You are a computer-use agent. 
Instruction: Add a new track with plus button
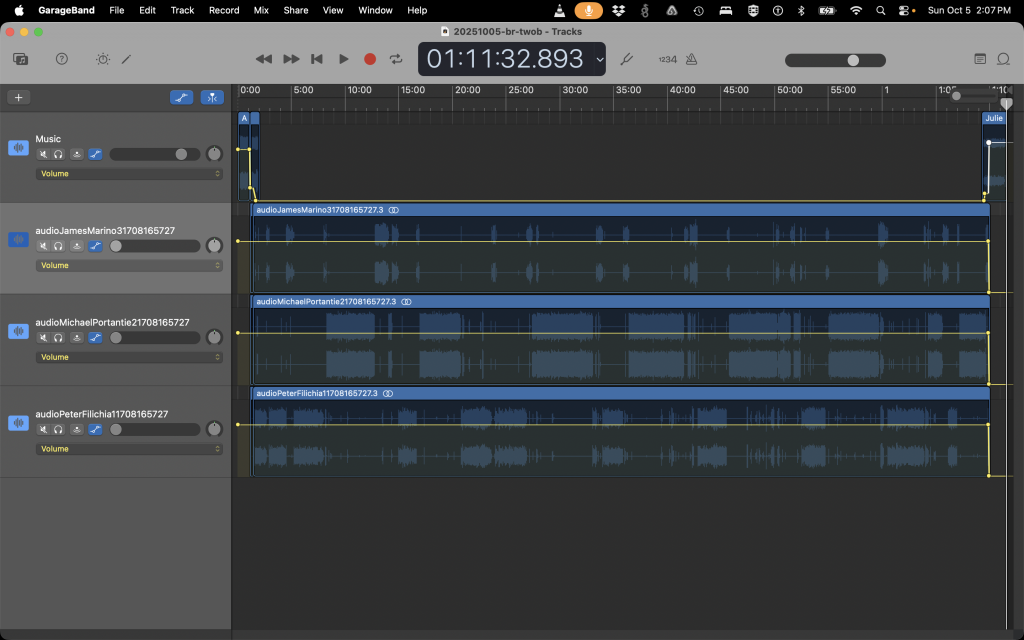pos(17,97)
